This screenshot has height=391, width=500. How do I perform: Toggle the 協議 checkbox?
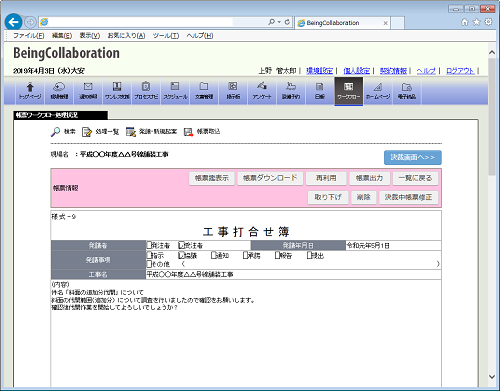(181, 256)
